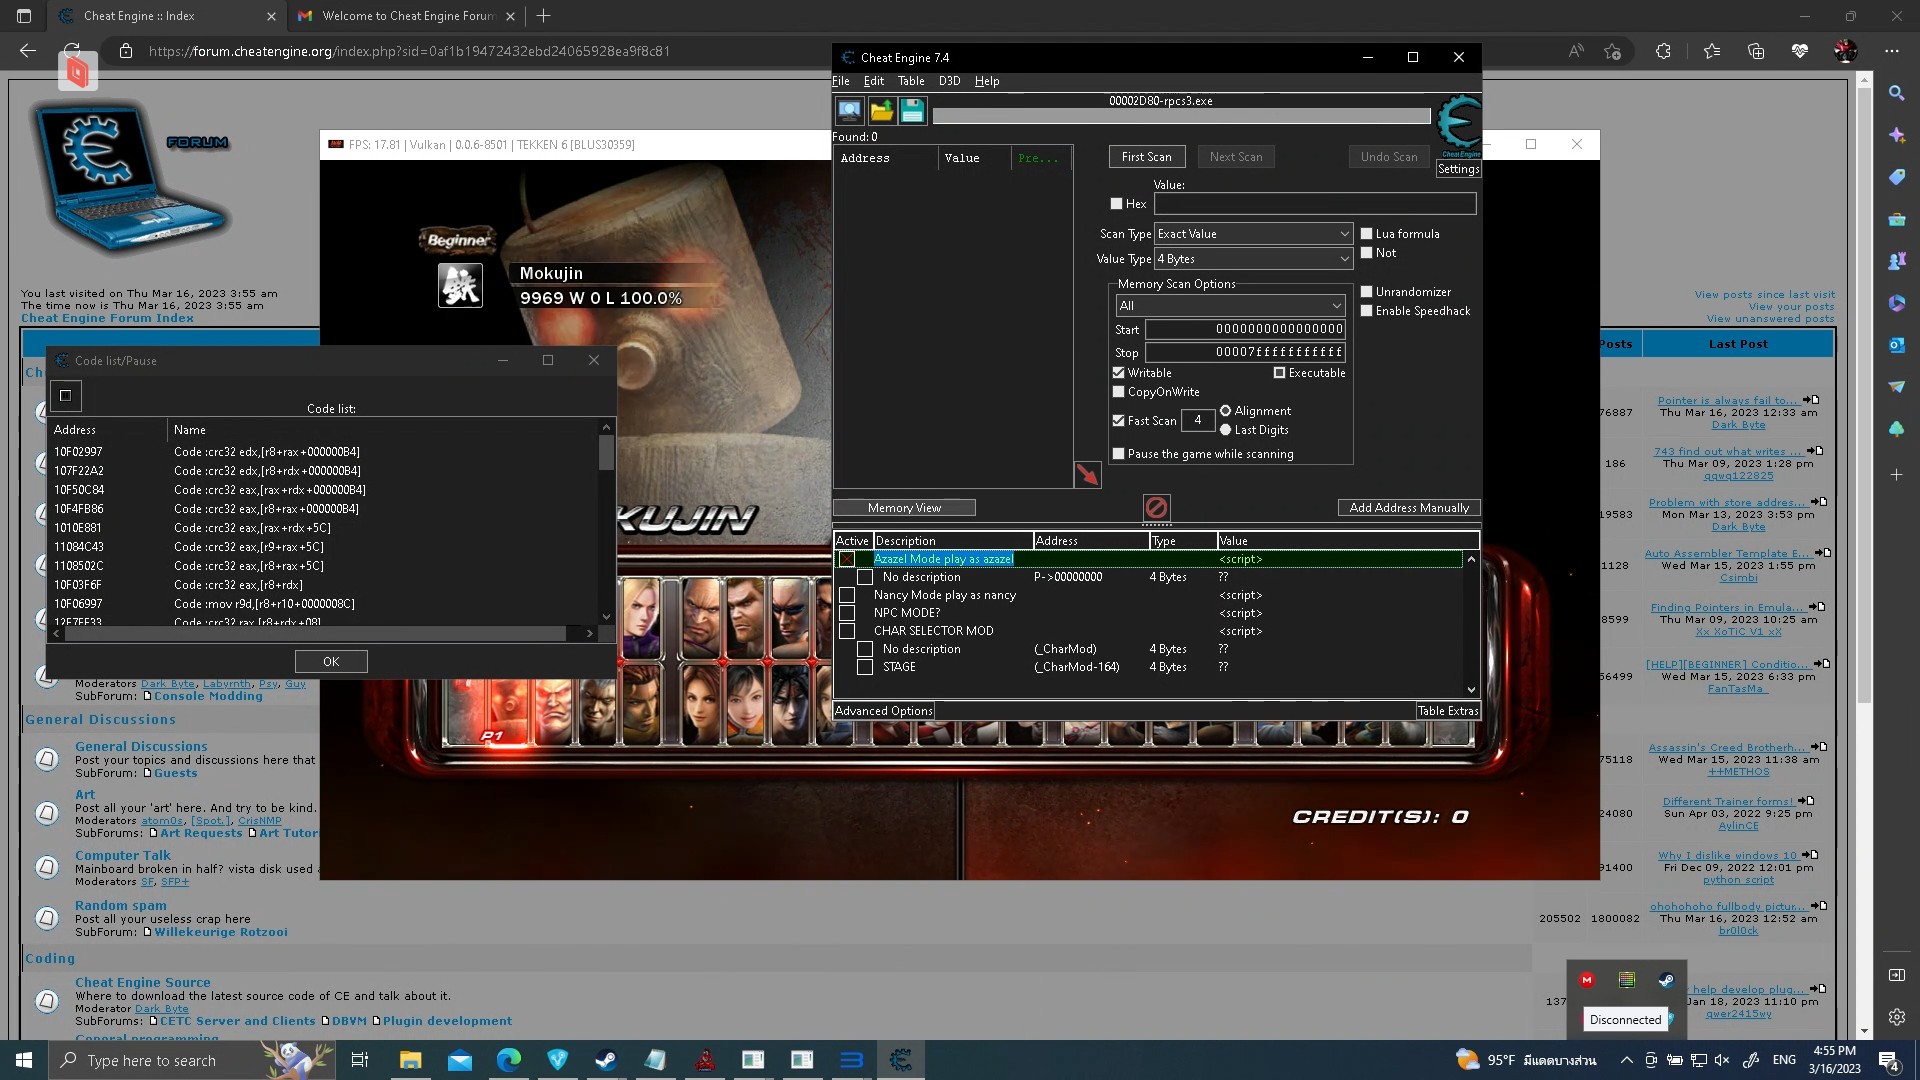Open Cheat Engine Settings
Screen dimensions: 1920x1080
[x=1458, y=169]
